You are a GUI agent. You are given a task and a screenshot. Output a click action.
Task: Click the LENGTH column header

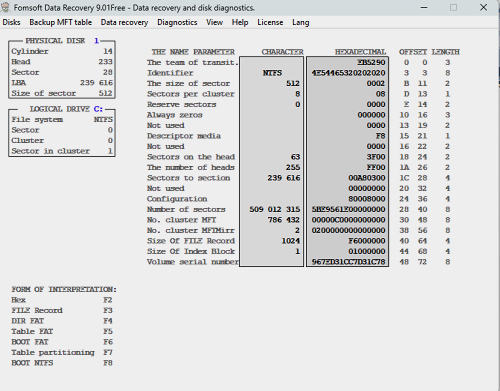click(446, 52)
